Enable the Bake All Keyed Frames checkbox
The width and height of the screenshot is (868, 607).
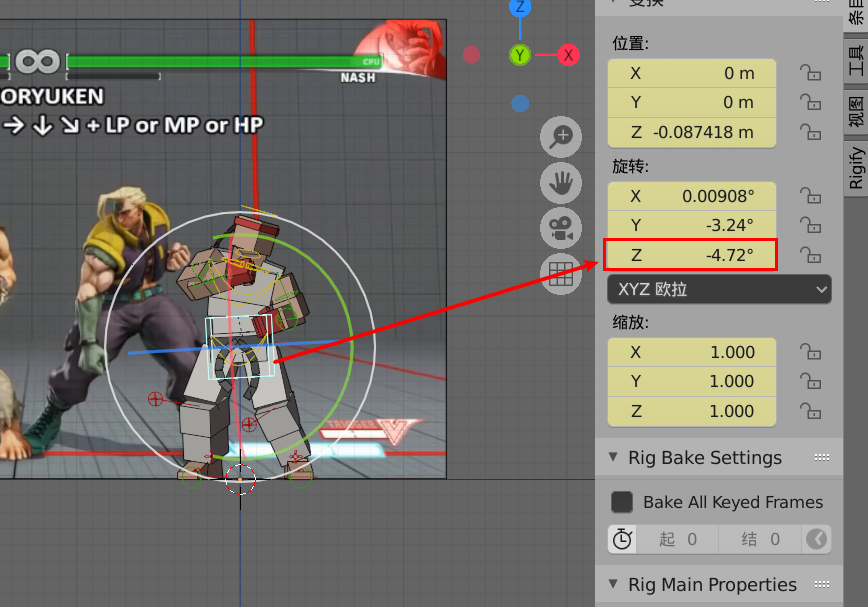[x=622, y=502]
